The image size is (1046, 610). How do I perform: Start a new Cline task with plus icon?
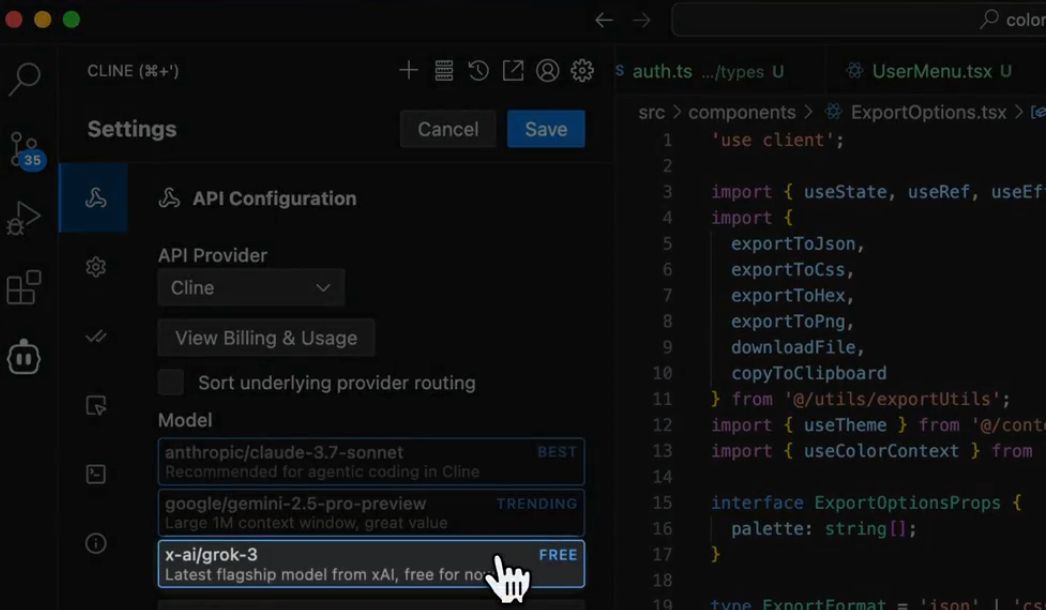[408, 70]
